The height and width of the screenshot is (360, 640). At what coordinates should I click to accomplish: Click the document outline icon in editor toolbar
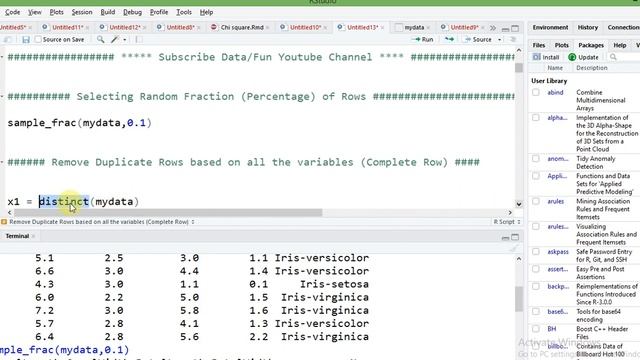click(x=513, y=40)
